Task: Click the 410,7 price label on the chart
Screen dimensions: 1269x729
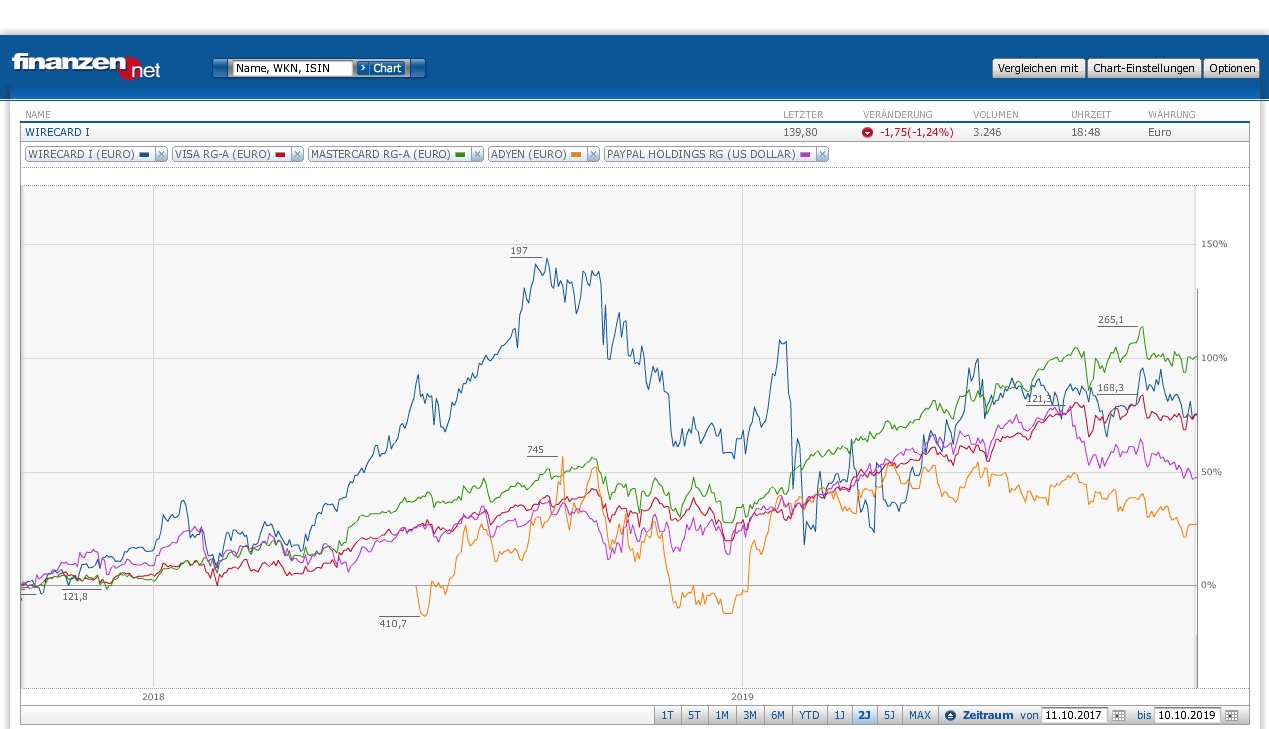Action: [x=393, y=623]
